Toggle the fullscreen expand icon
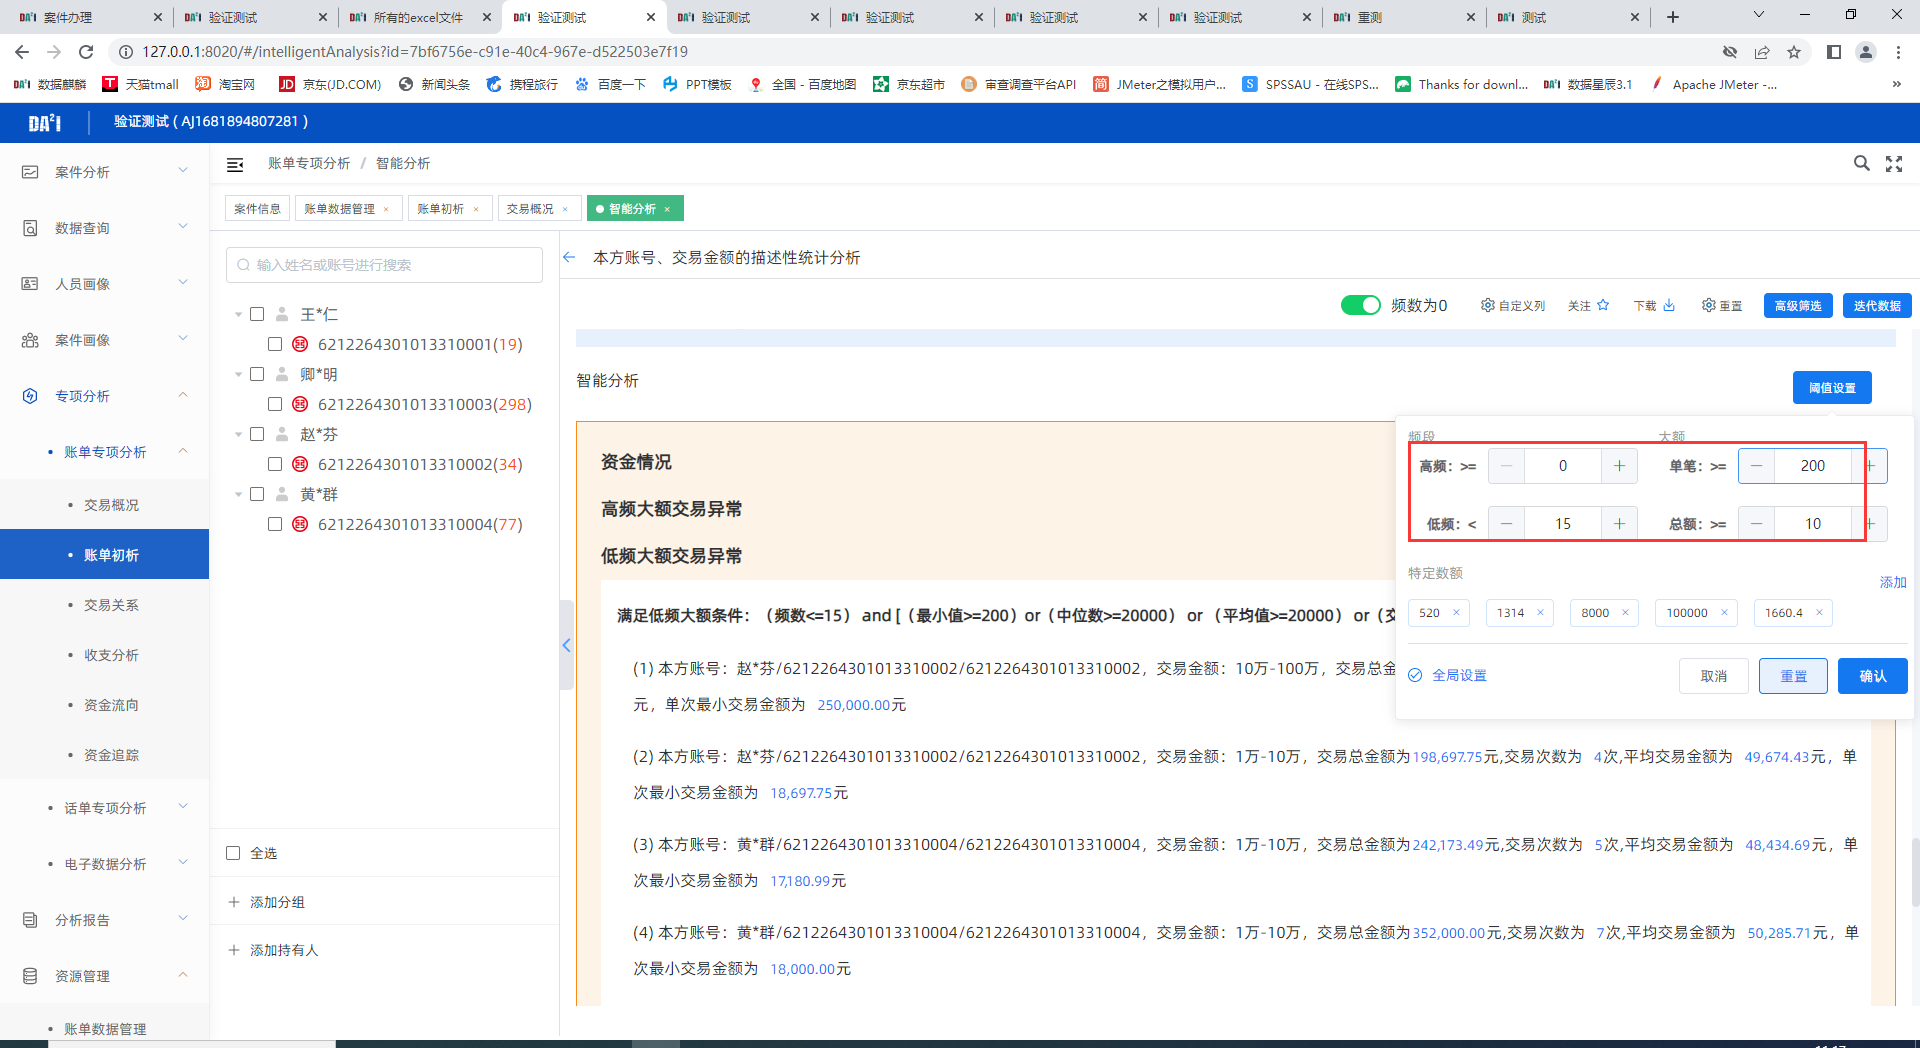The image size is (1920, 1048). click(1894, 164)
